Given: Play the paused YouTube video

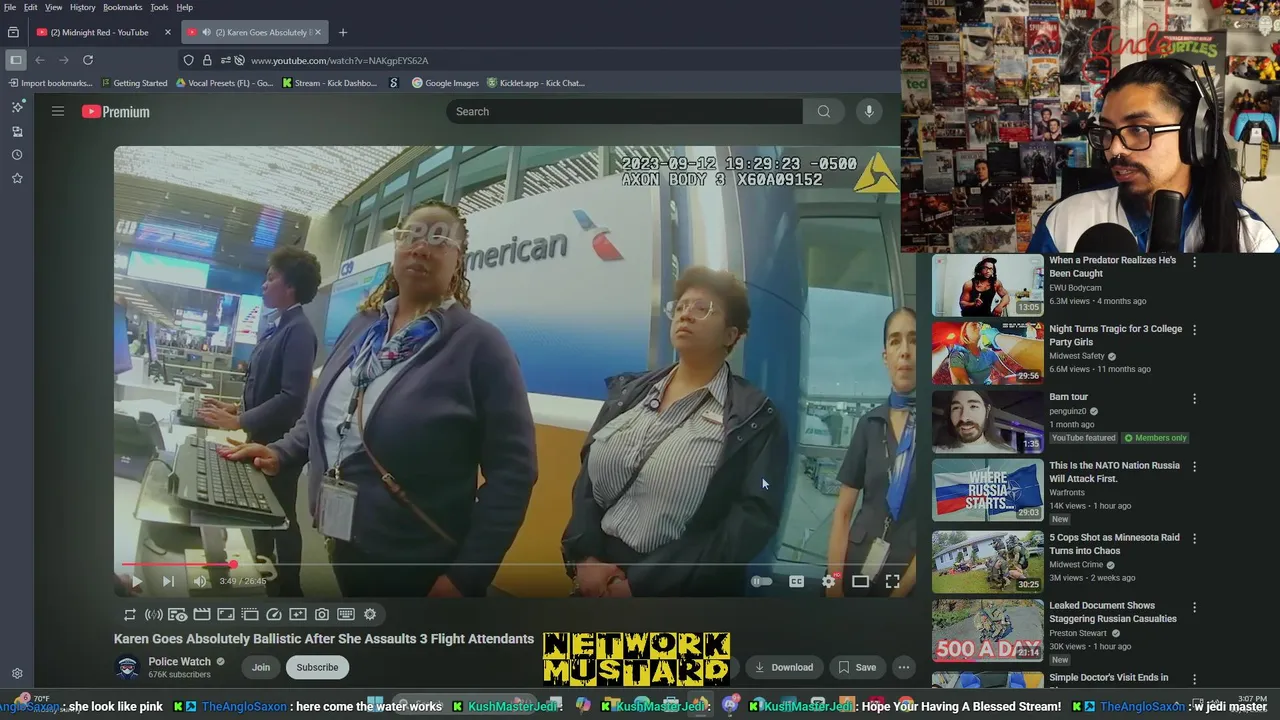Looking at the screenshot, I should 137,581.
